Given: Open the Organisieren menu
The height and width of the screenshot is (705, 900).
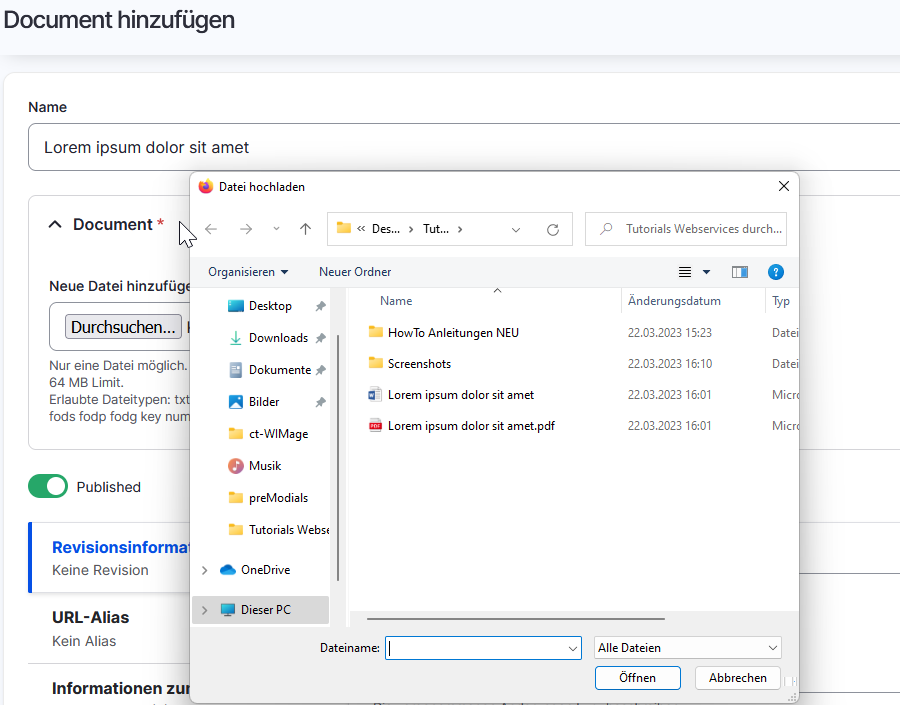Looking at the screenshot, I should pos(248,272).
